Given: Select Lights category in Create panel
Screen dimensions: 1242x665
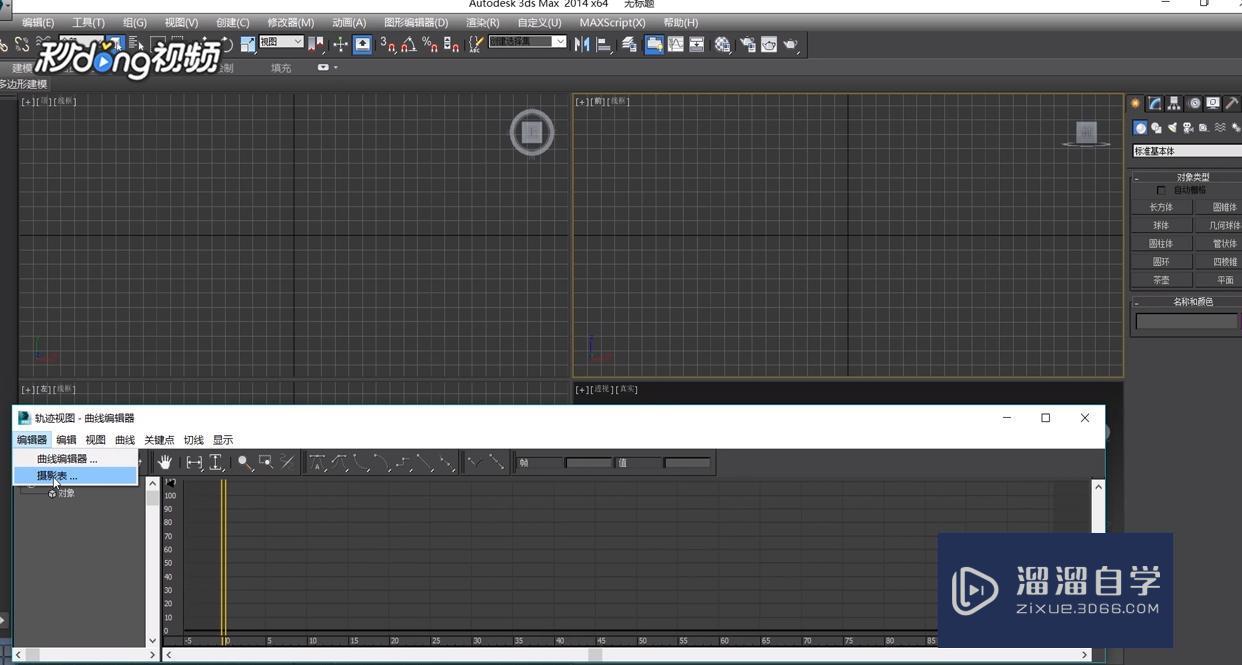Looking at the screenshot, I should (1172, 128).
